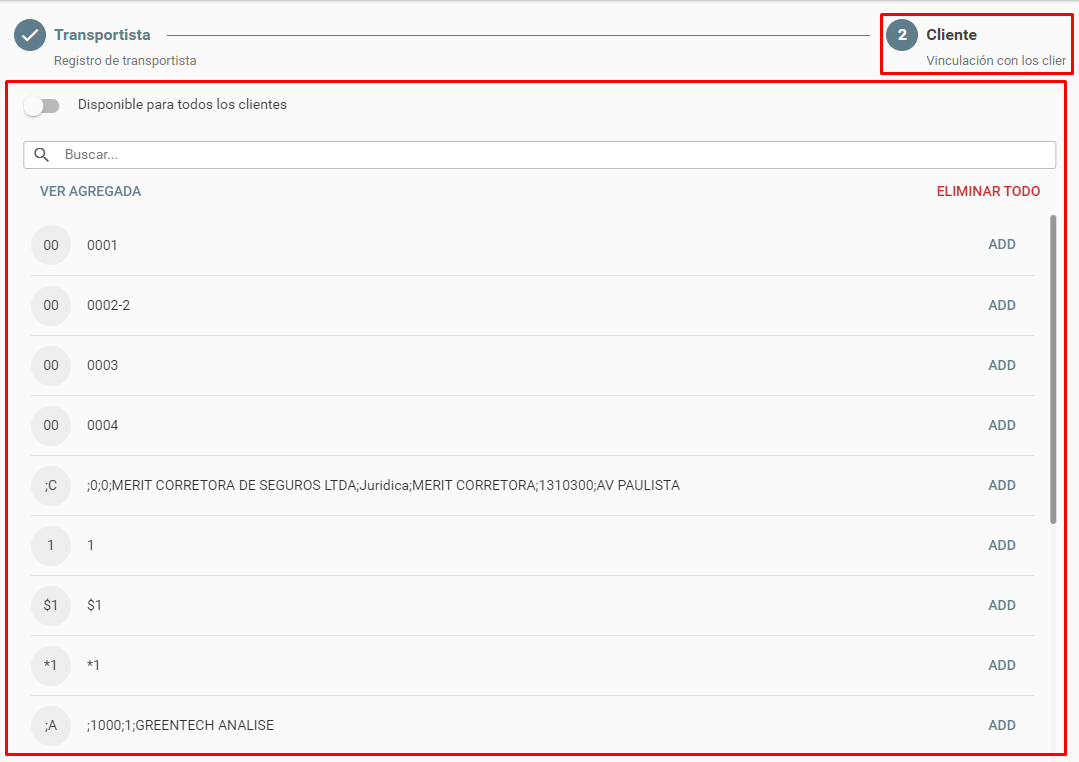1079x762 pixels.
Task: Select the 0003 client name text
Action: coord(102,365)
